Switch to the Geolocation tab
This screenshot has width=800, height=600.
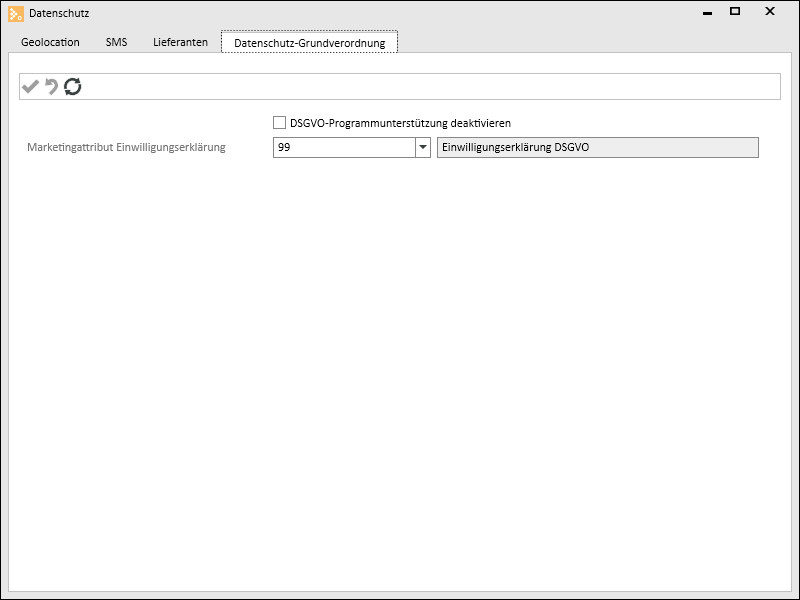pos(50,42)
